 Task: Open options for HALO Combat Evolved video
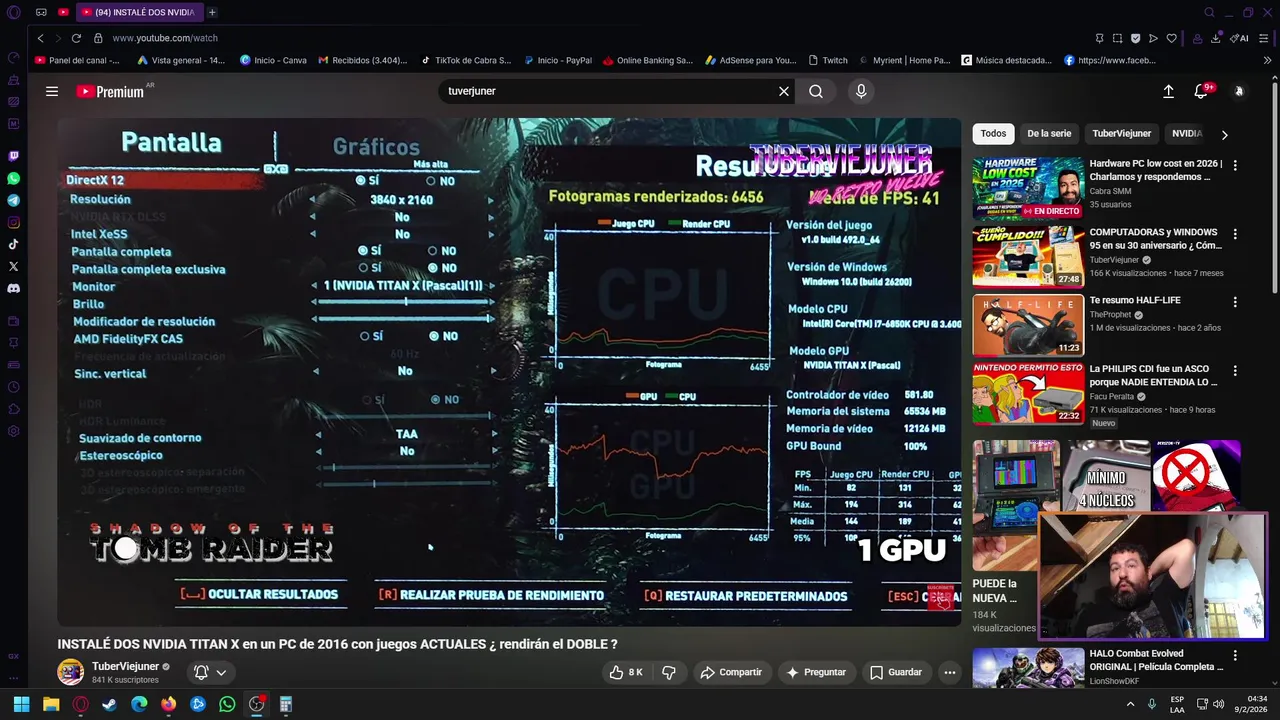pos(1235,655)
